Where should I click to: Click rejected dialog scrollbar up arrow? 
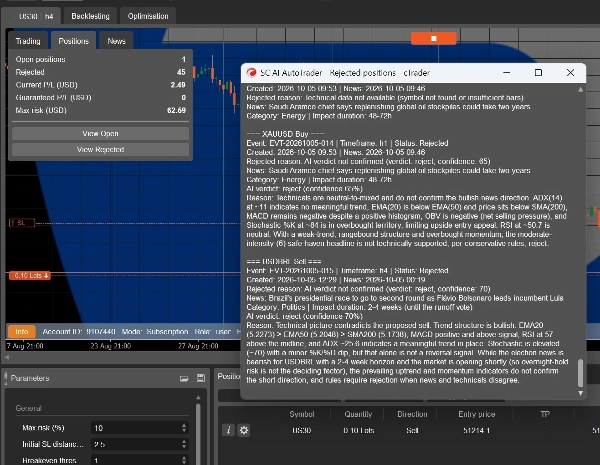580,90
